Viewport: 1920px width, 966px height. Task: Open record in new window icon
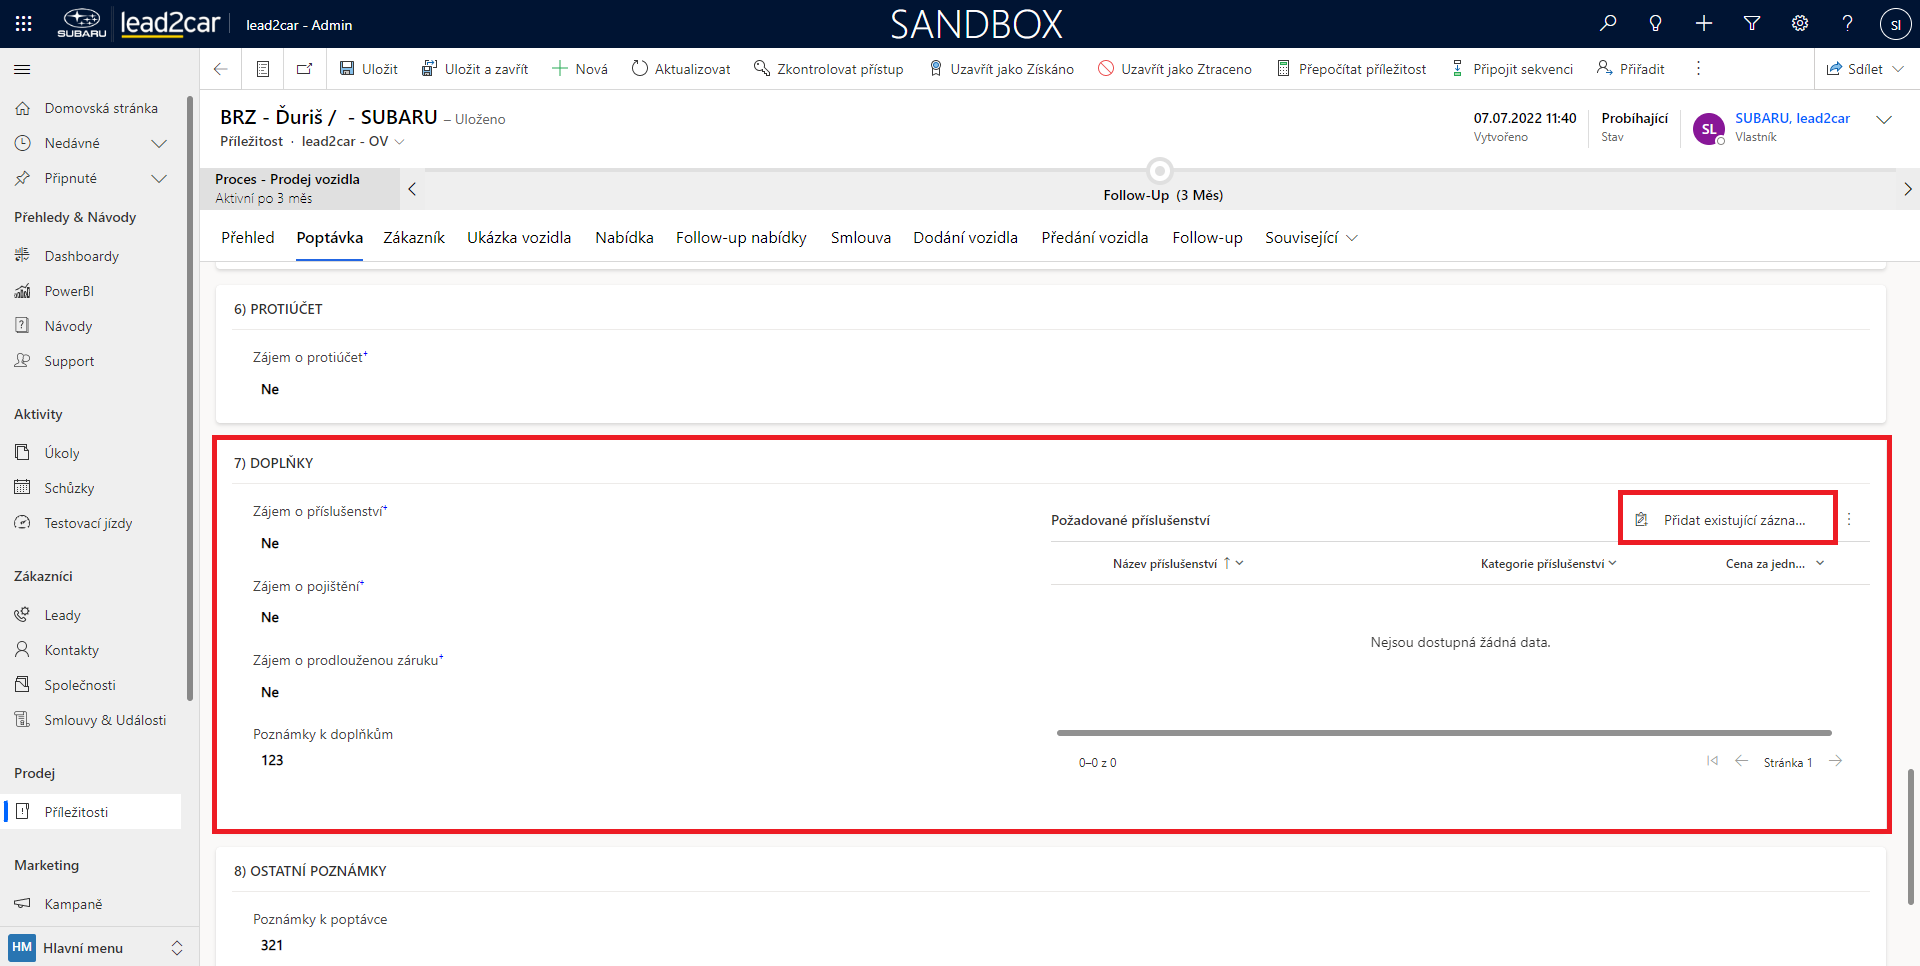pos(304,69)
